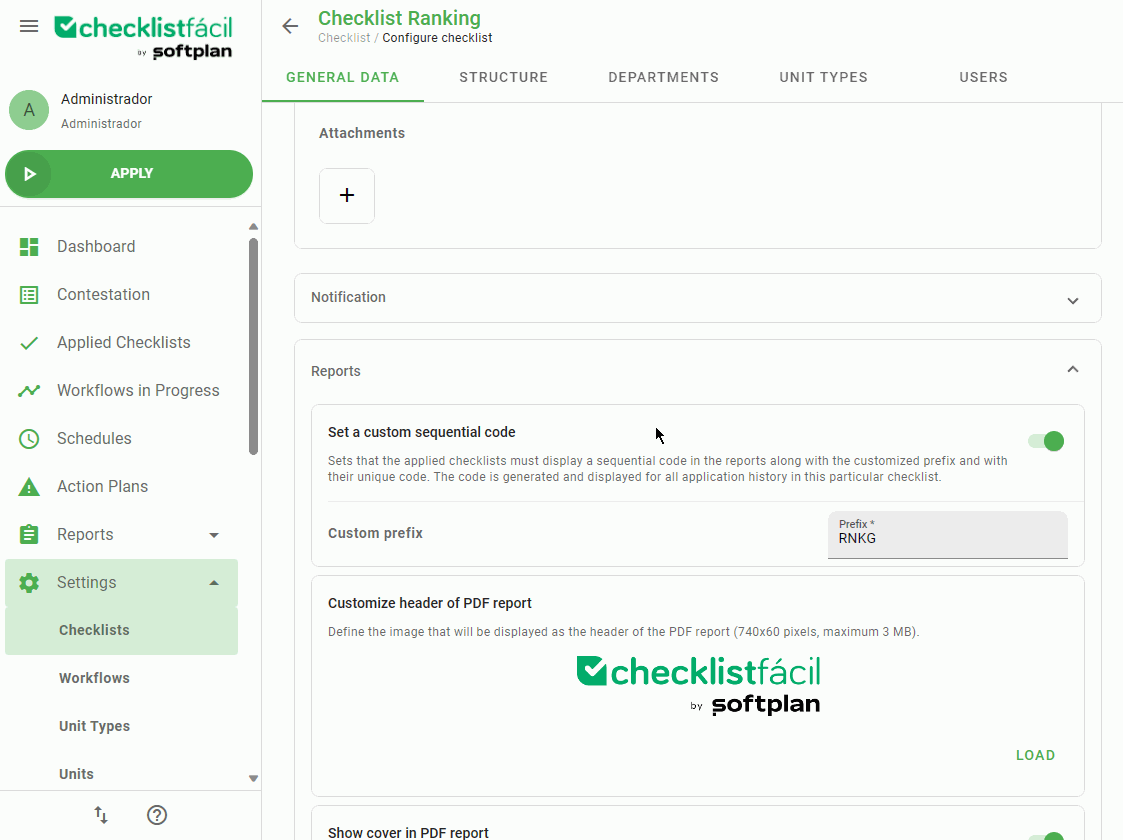
Task: Open the hamburger menu icon
Action: pos(29,26)
